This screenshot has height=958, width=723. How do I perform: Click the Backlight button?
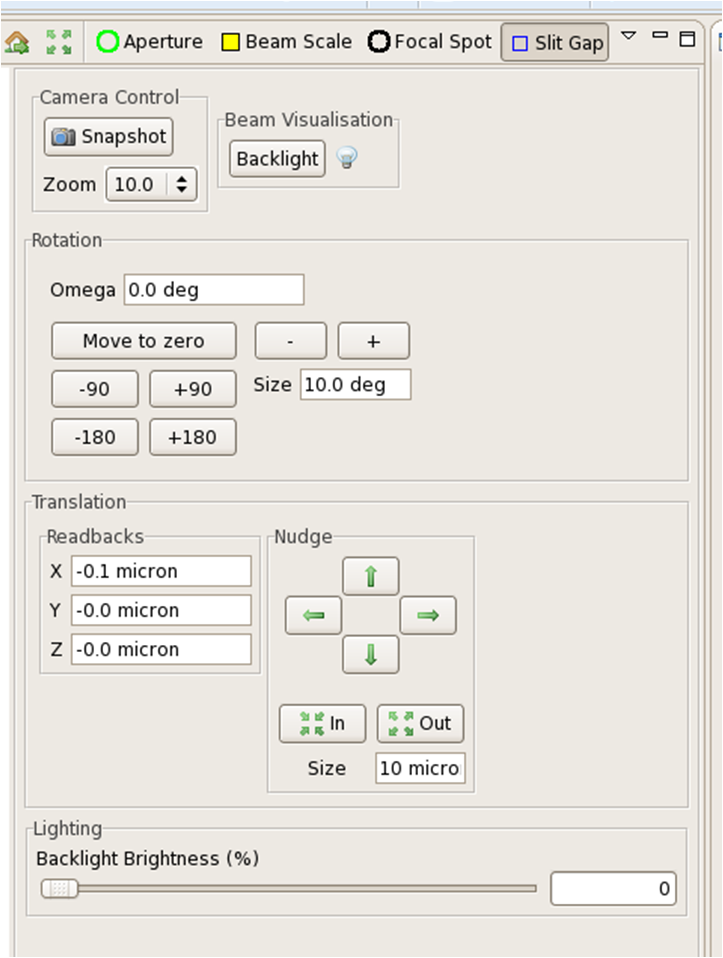tap(277, 159)
